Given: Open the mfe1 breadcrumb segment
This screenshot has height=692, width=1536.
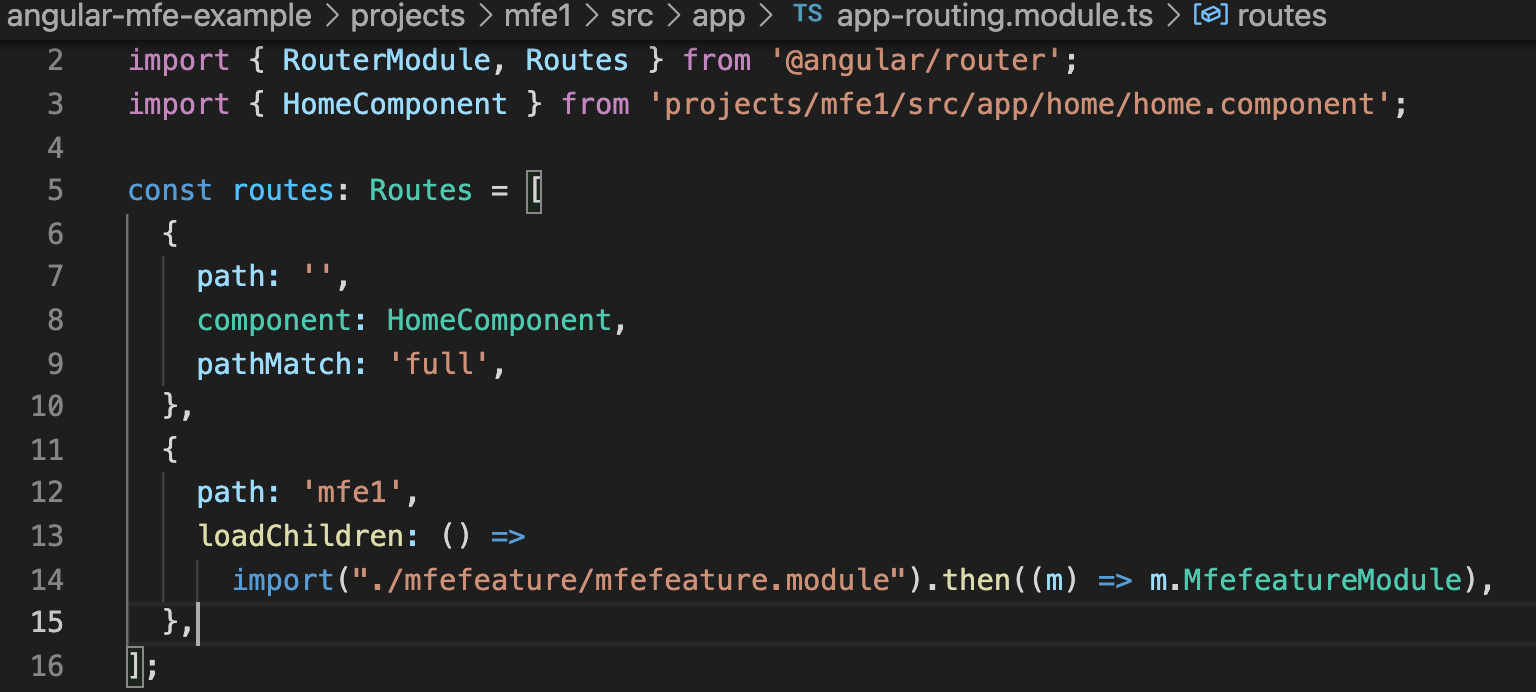Looking at the screenshot, I should point(538,16).
